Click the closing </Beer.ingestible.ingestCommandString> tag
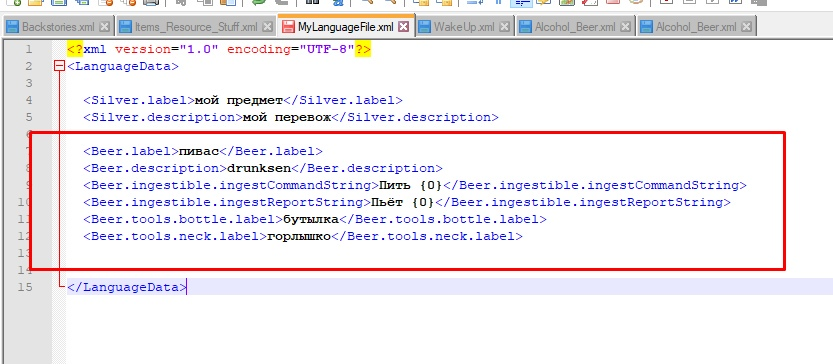833x364 pixels. click(x=594, y=185)
